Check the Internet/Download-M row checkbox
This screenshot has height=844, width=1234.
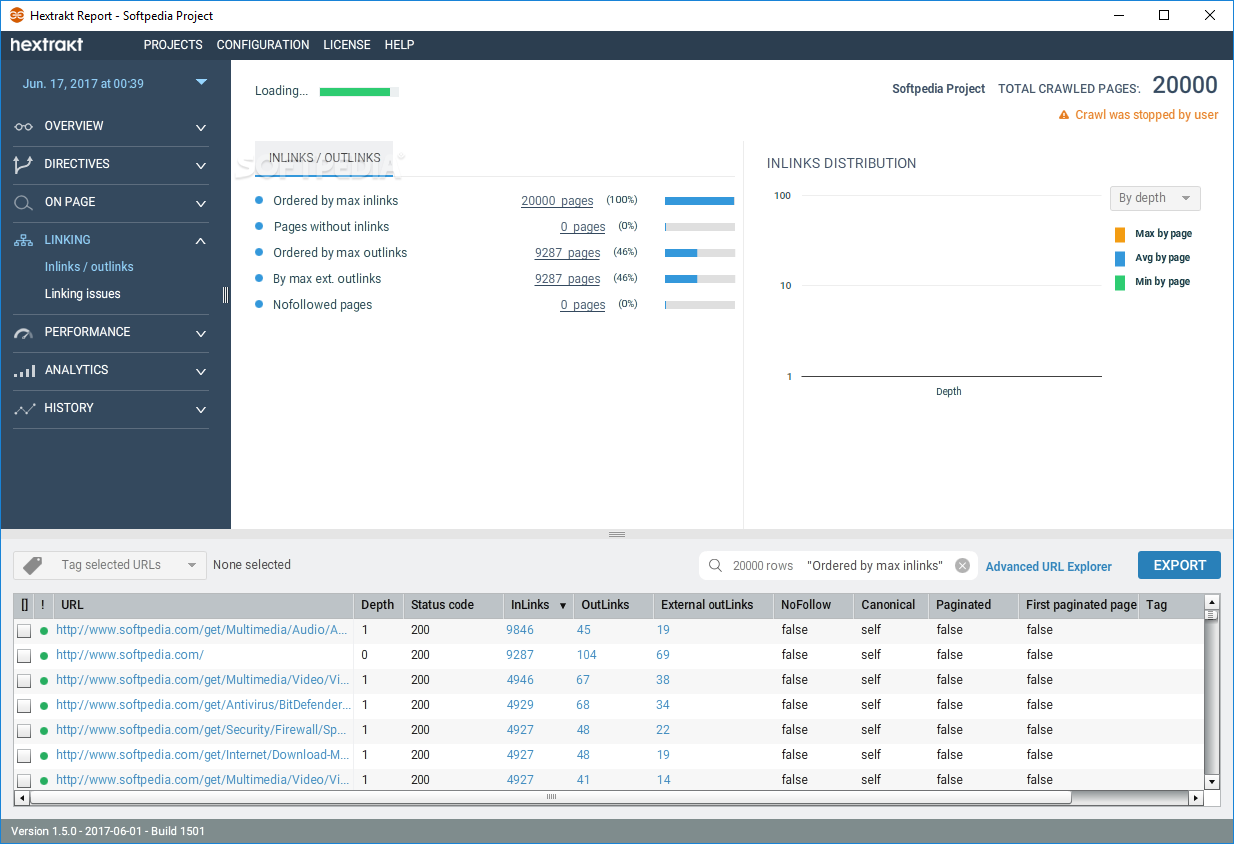(24, 756)
